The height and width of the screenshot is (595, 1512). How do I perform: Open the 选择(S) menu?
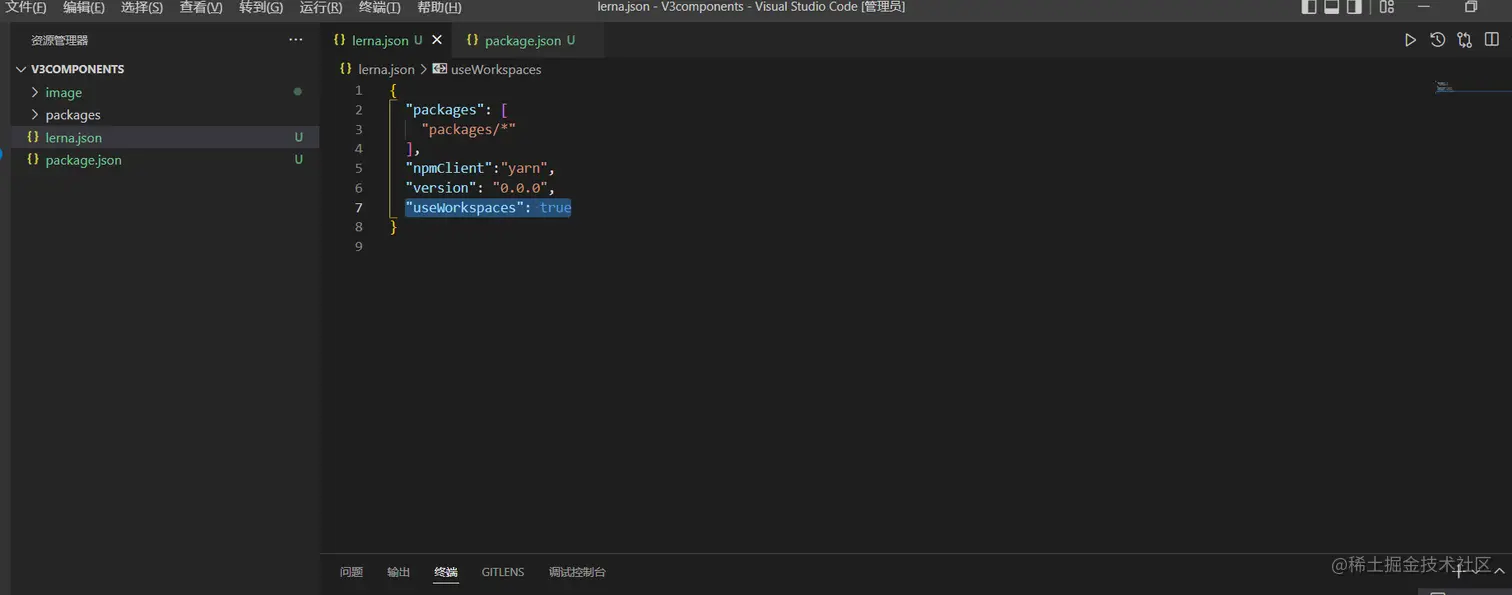pyautogui.click(x=142, y=7)
